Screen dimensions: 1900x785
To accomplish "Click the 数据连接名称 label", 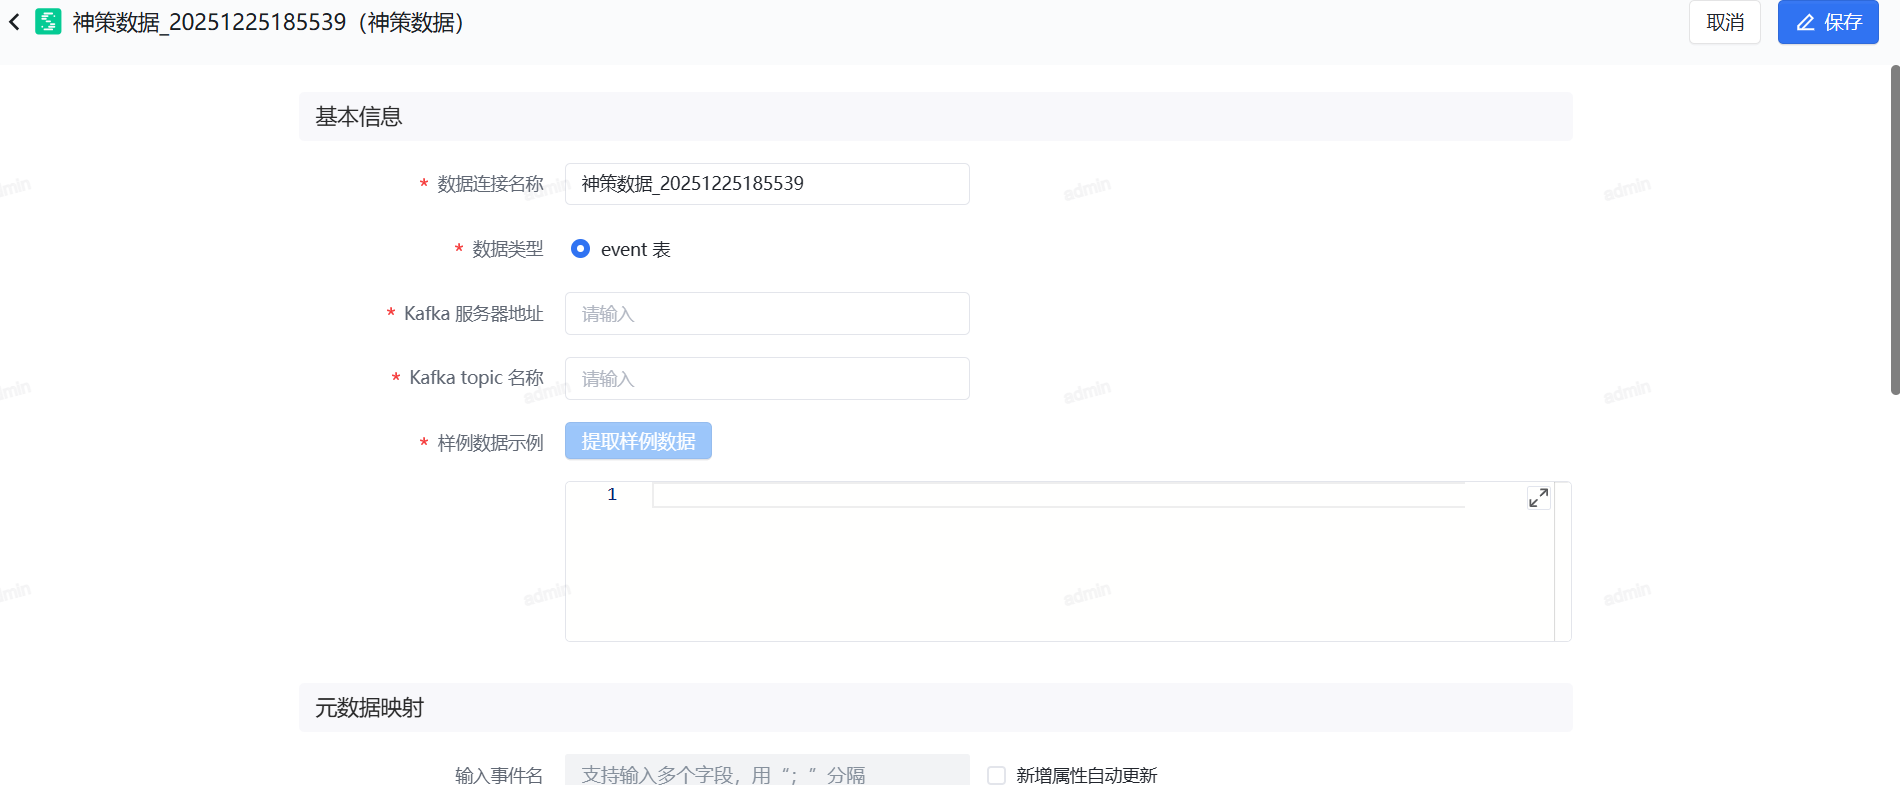I will click(x=490, y=184).
